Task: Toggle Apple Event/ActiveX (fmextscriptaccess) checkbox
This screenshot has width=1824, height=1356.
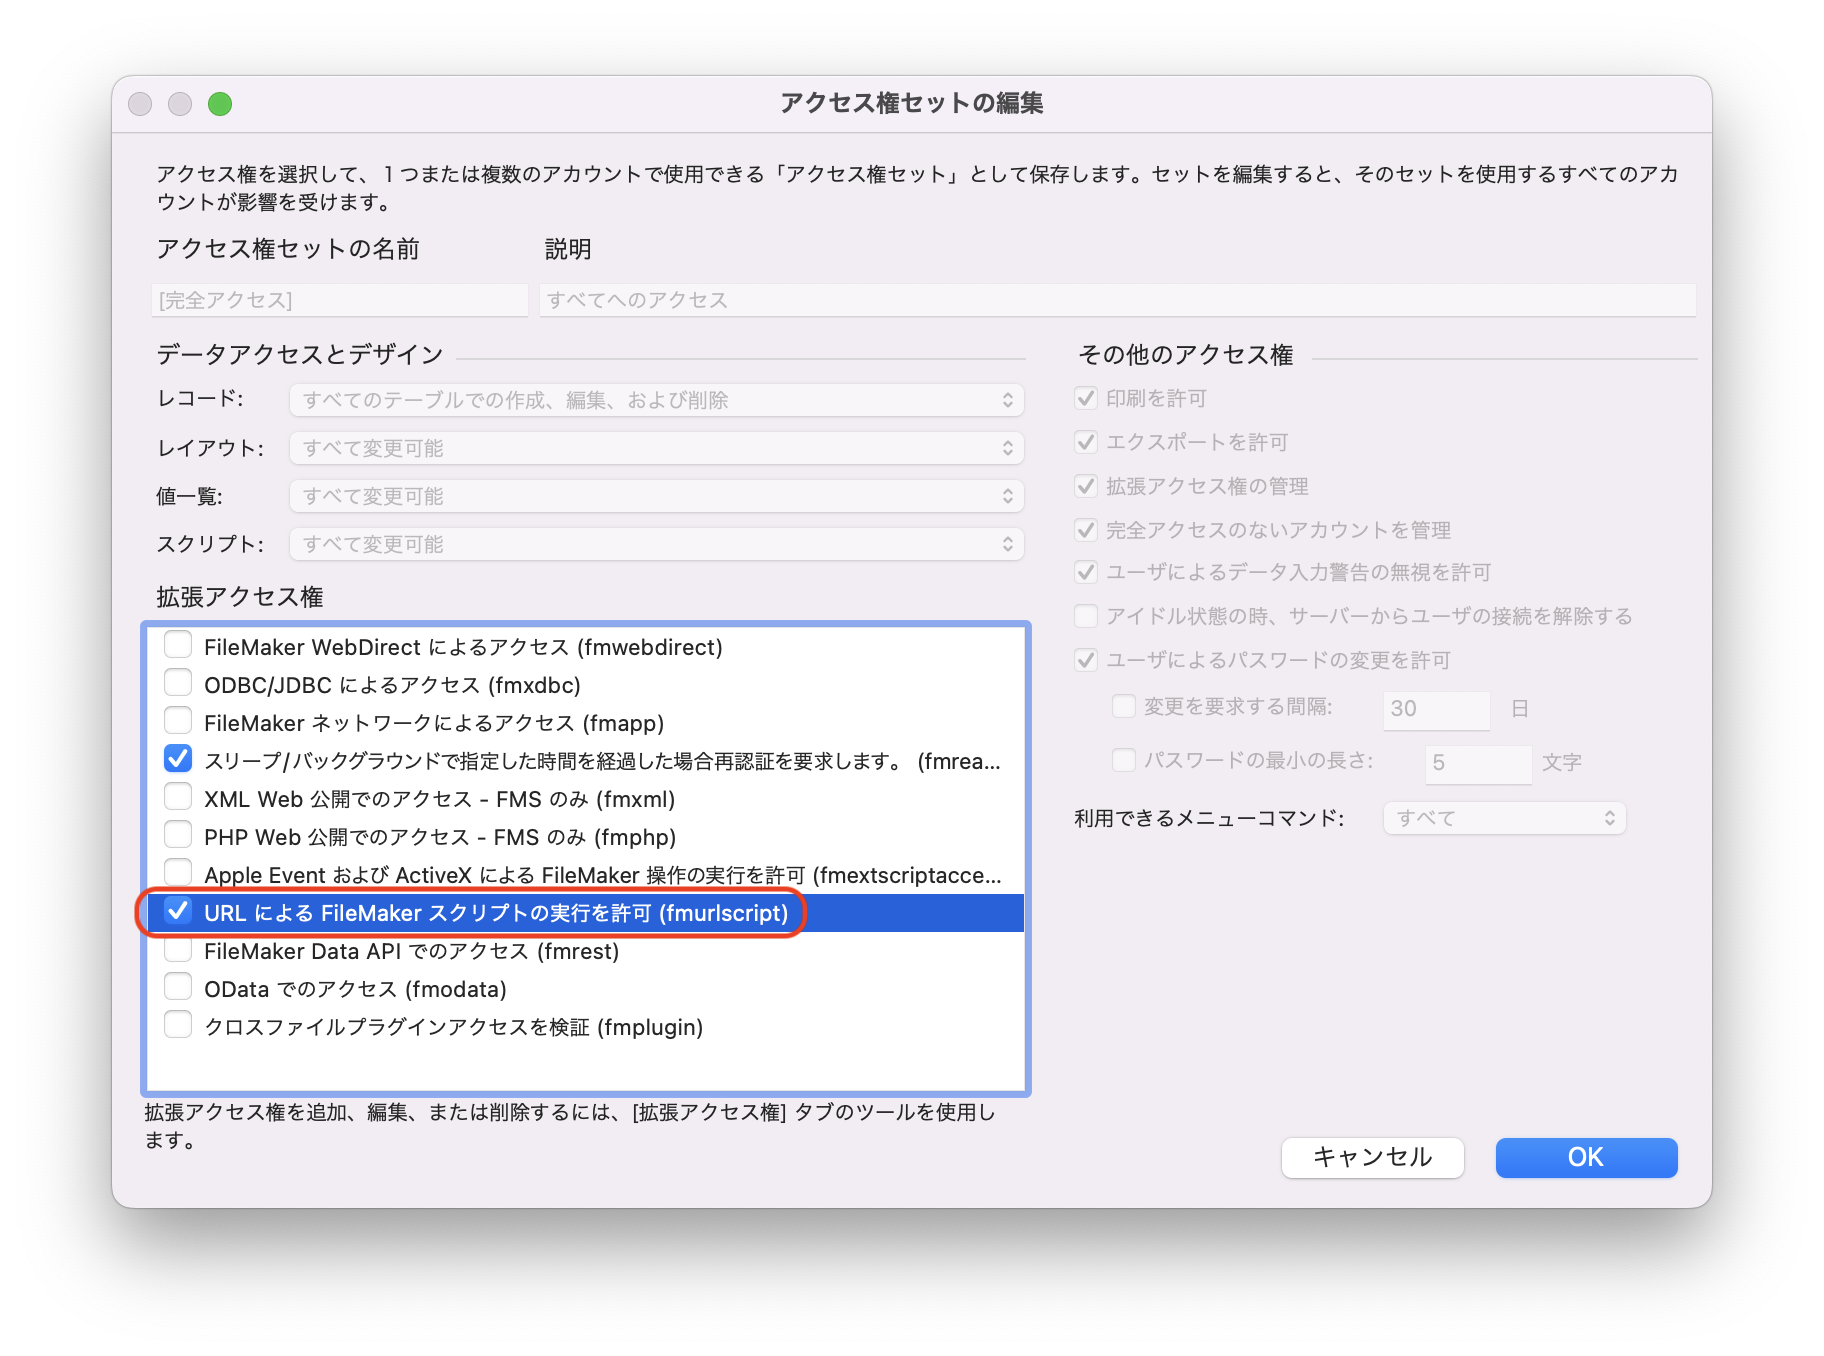Action: [x=178, y=873]
